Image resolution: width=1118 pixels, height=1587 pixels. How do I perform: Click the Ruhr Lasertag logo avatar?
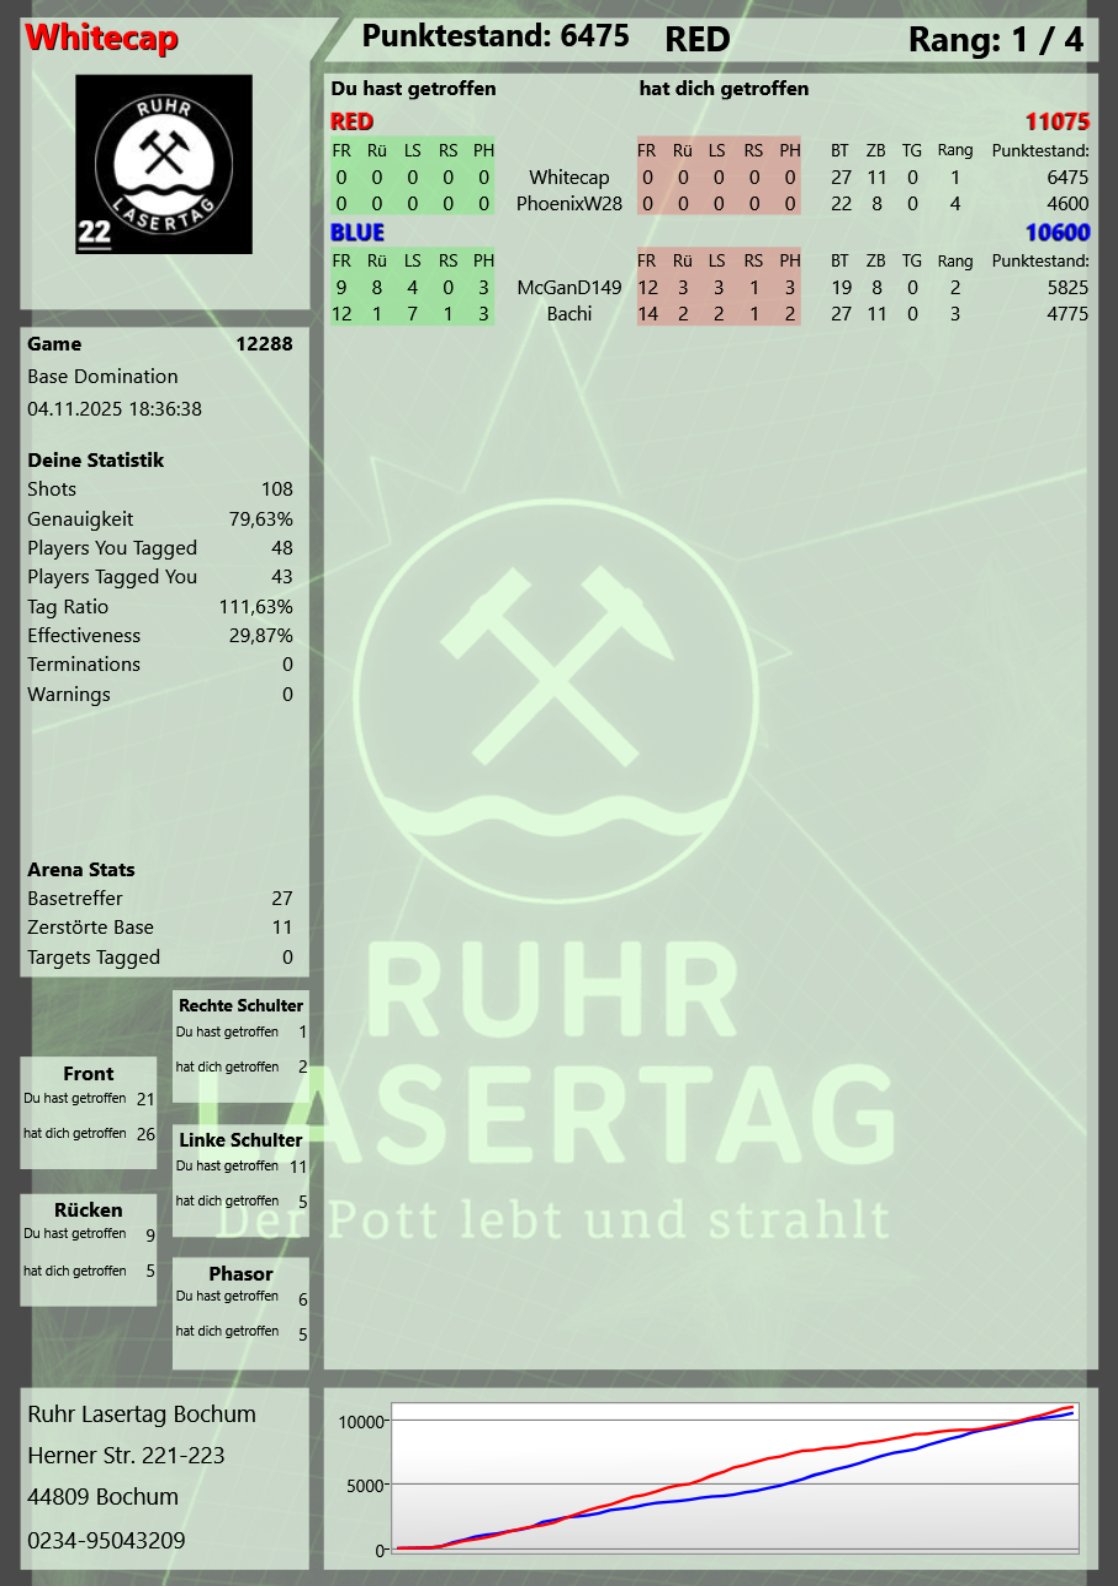[164, 164]
